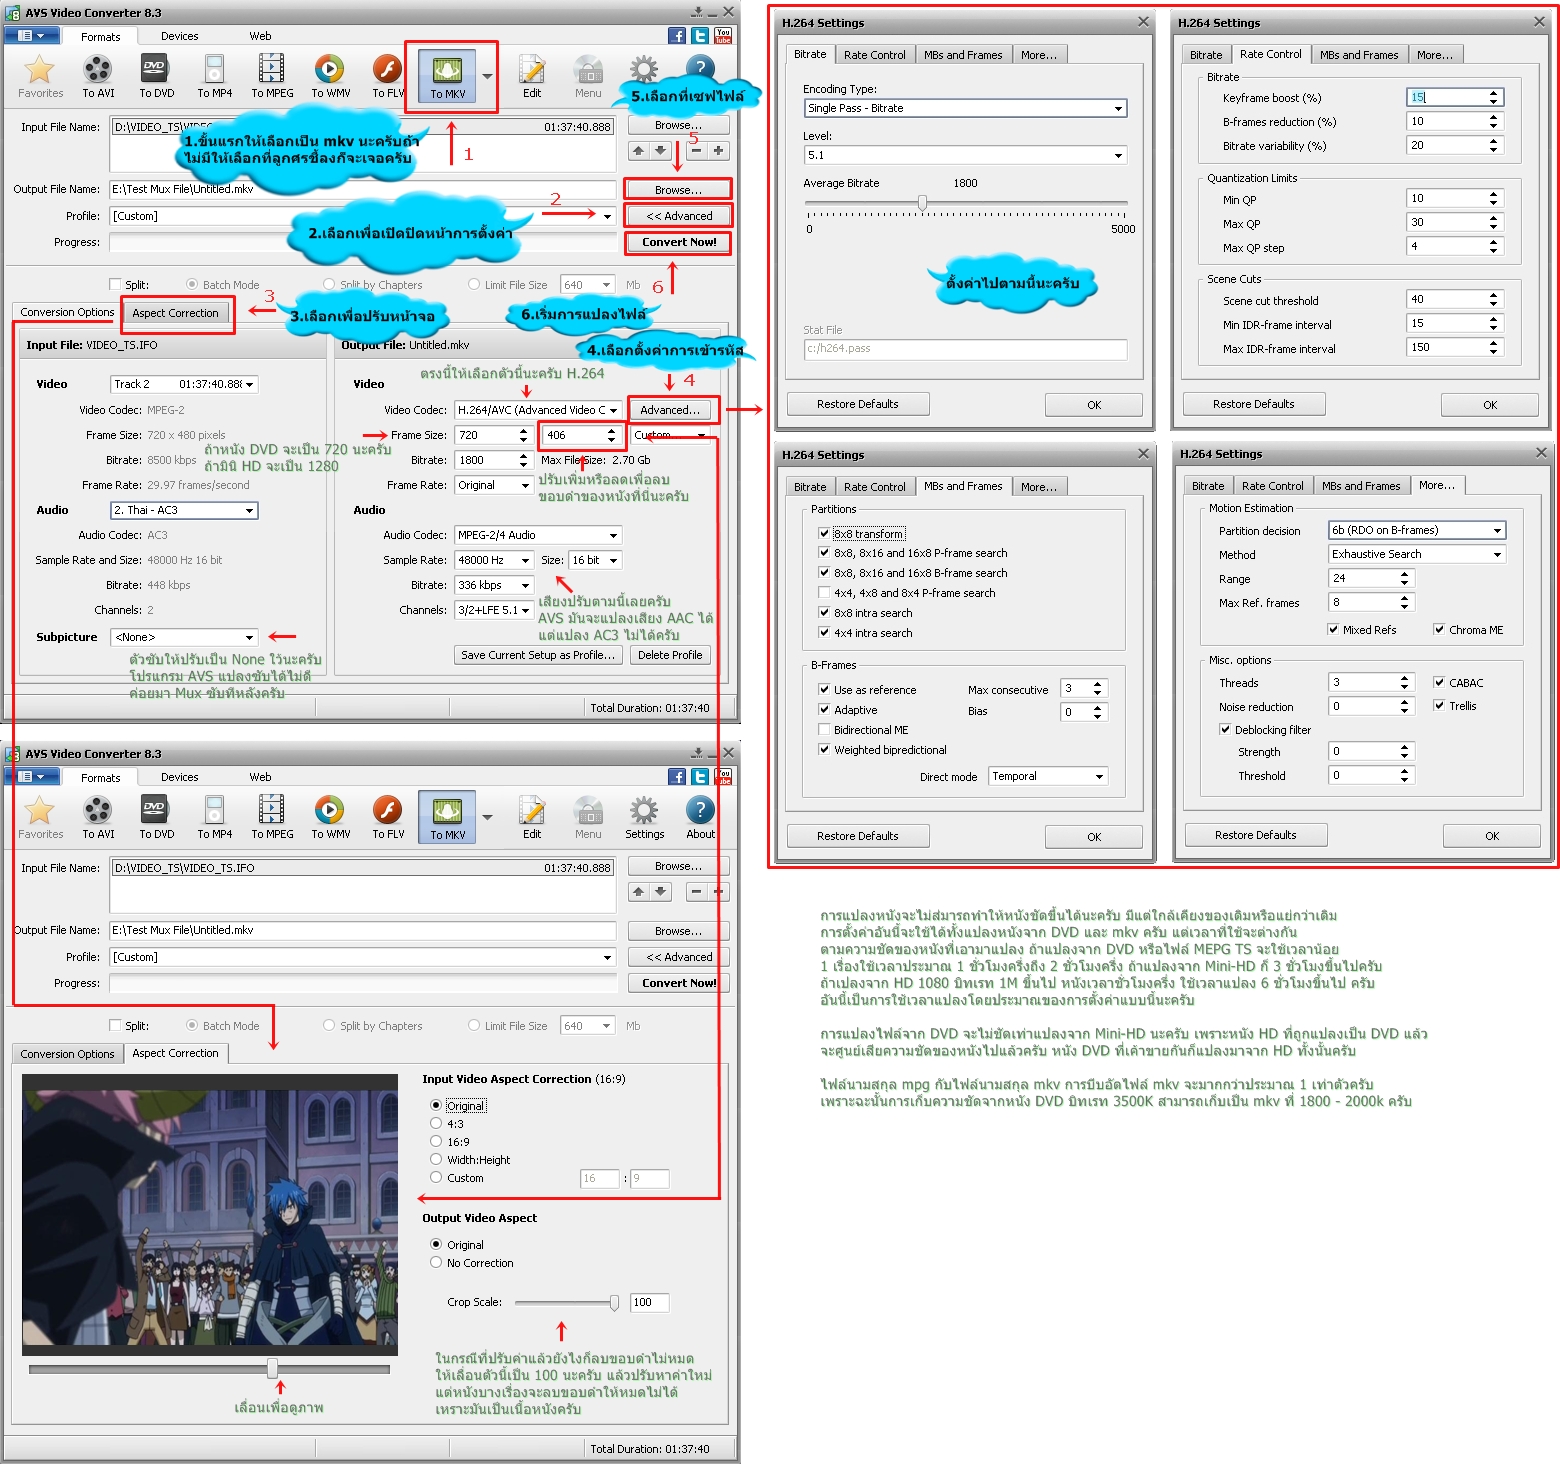Adjust Crop Scale slider
The width and height of the screenshot is (1560, 1464).
coord(613,1302)
